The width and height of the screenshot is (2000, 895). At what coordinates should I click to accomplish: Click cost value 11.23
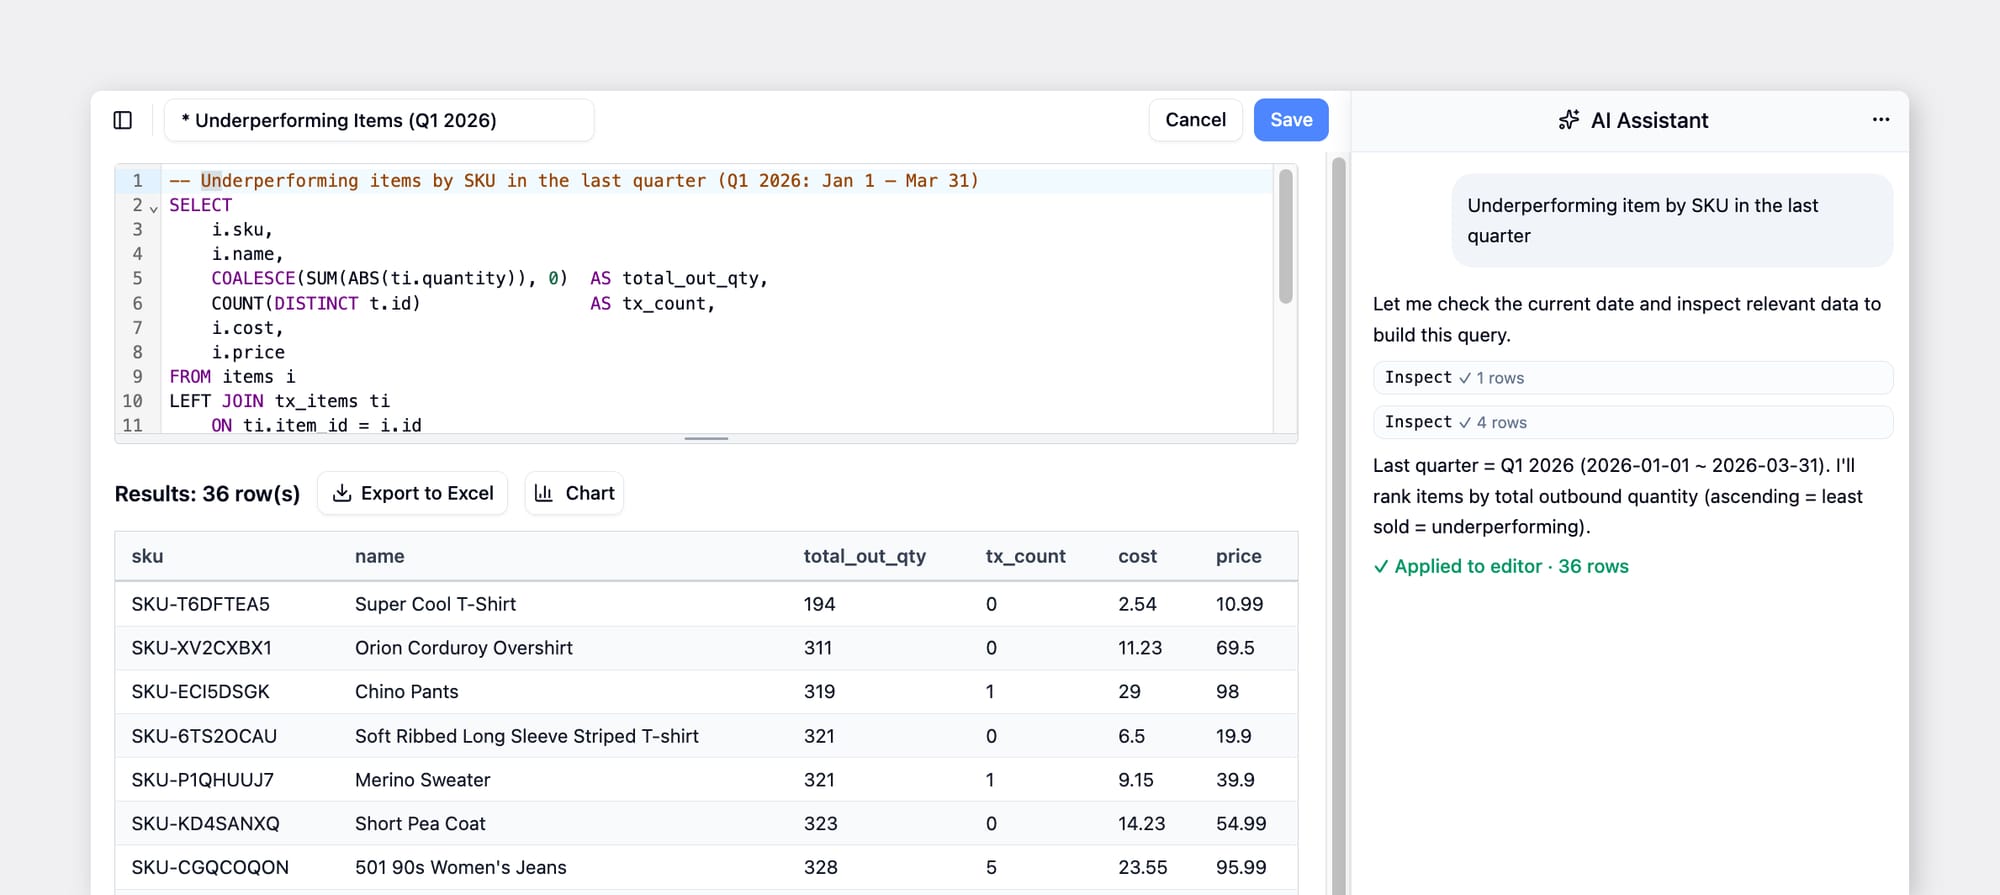1140,648
